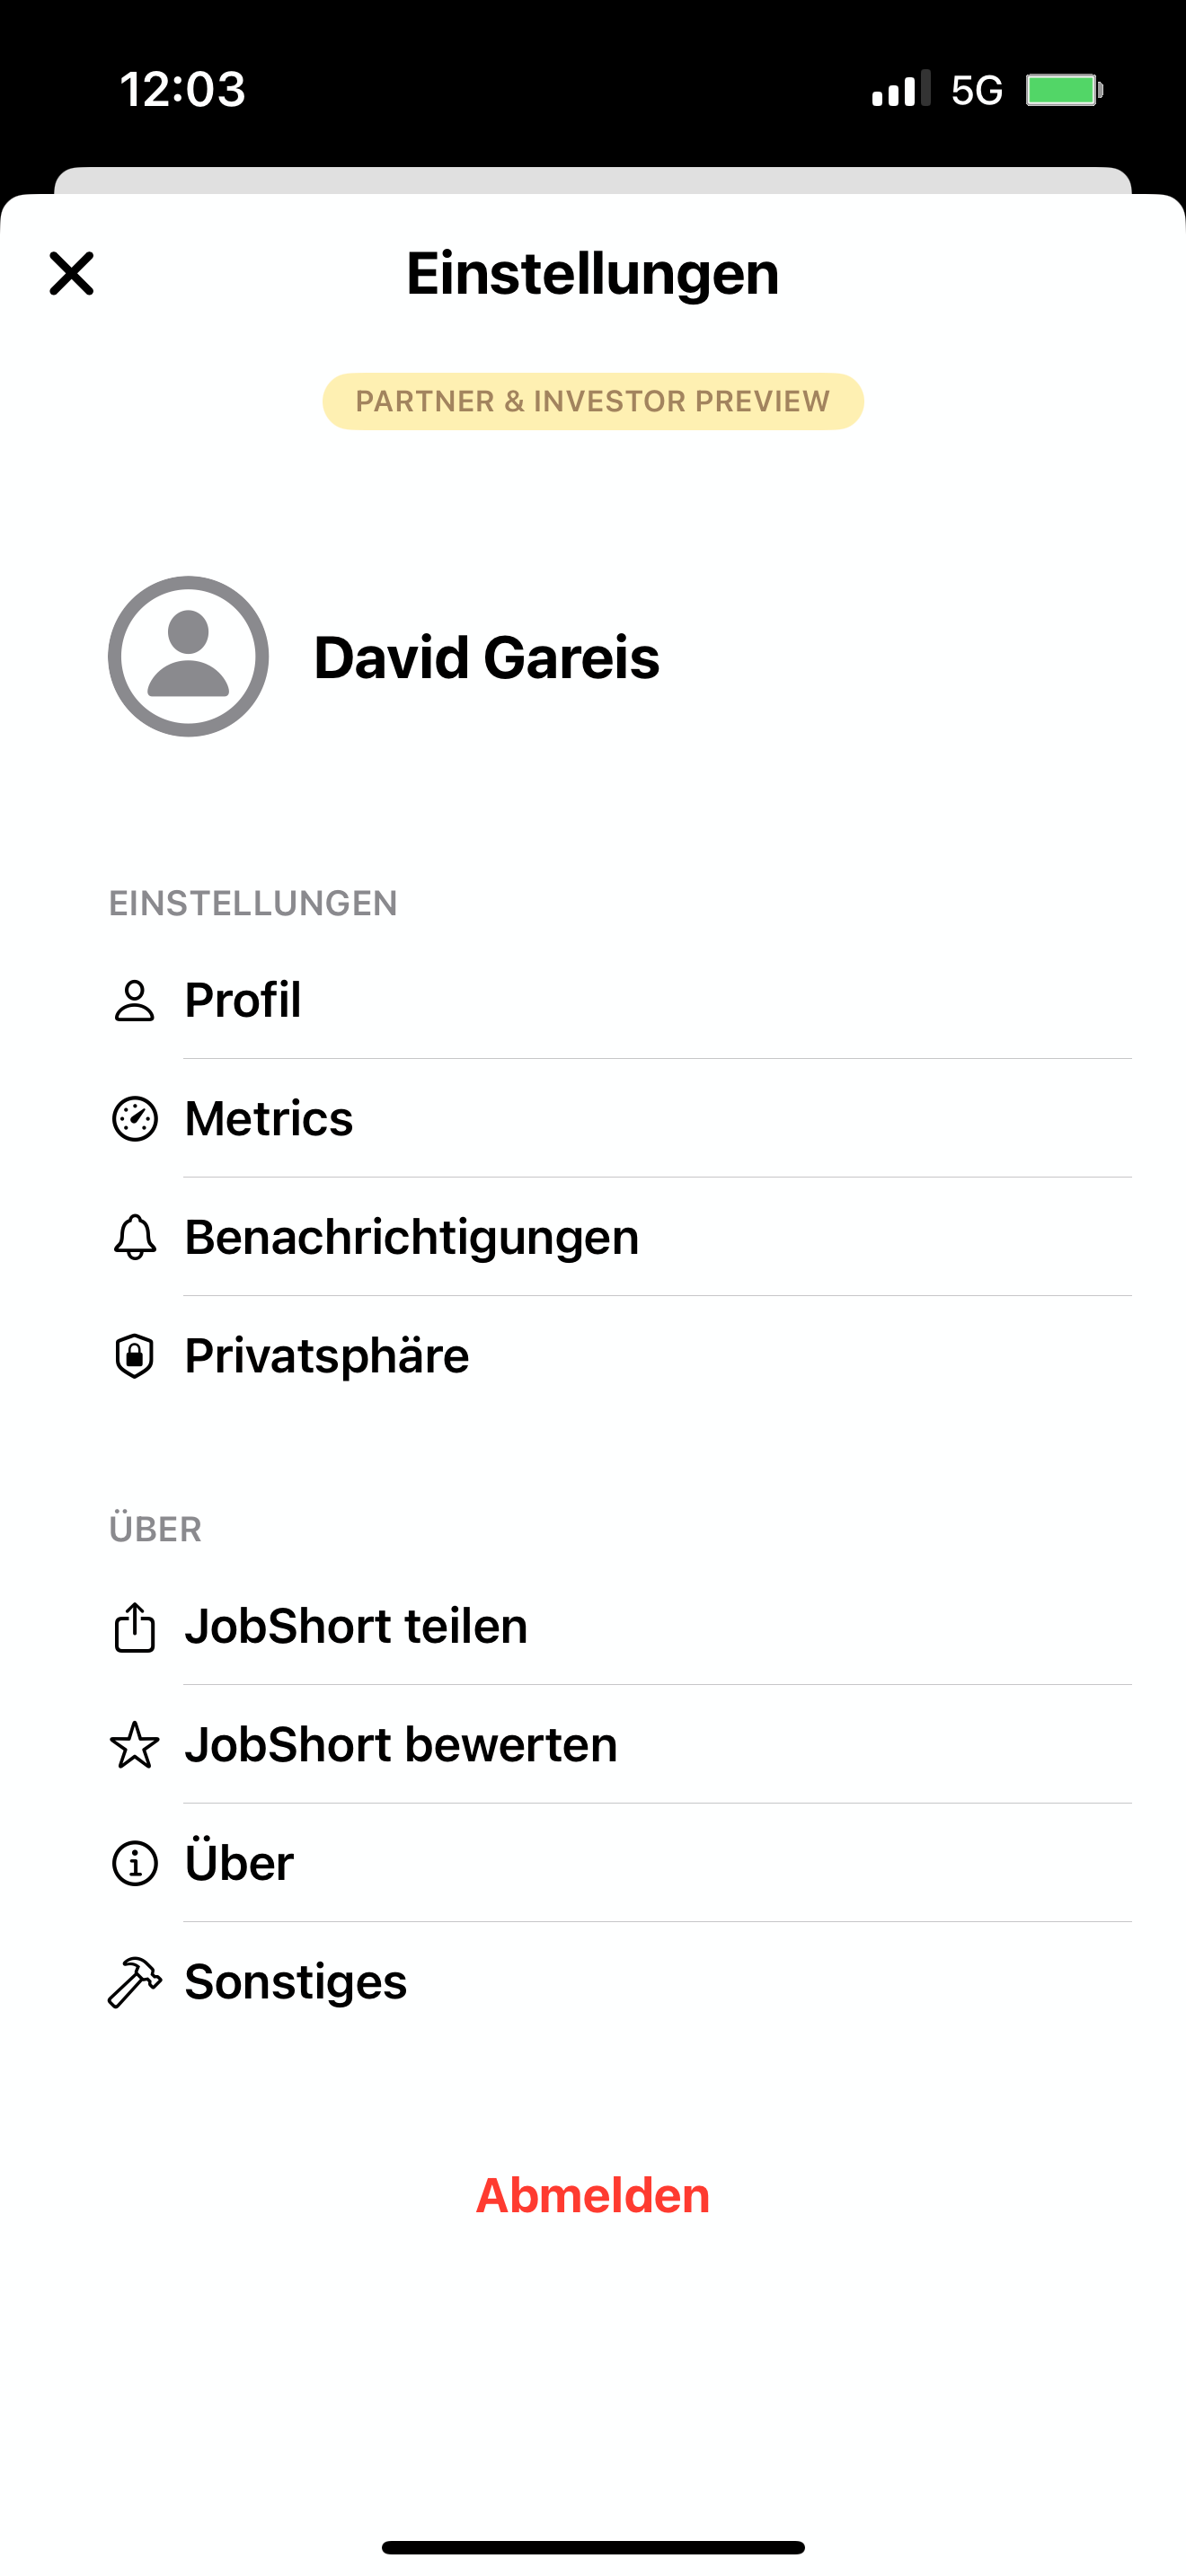Open Privatsphäre settings
This screenshot has width=1186, height=2576.
pyautogui.click(x=327, y=1356)
